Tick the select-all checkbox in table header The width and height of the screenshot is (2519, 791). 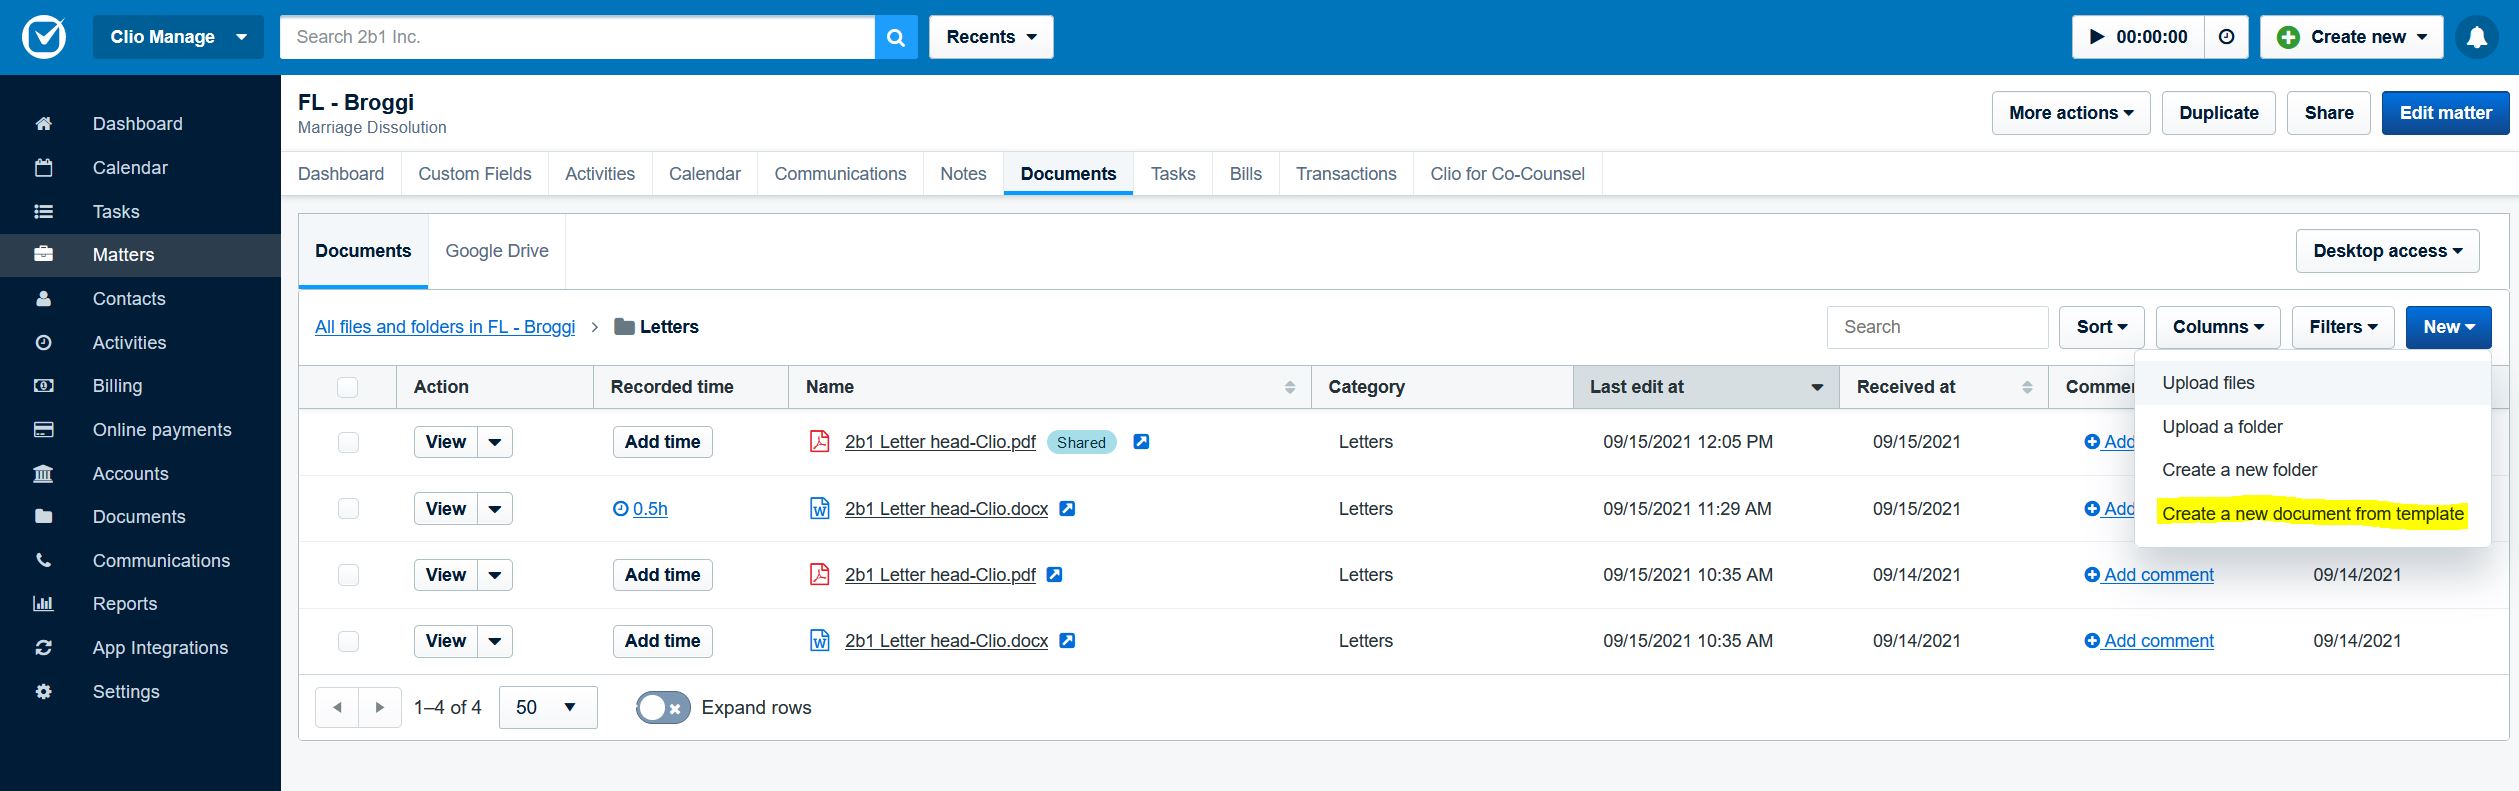click(x=347, y=387)
